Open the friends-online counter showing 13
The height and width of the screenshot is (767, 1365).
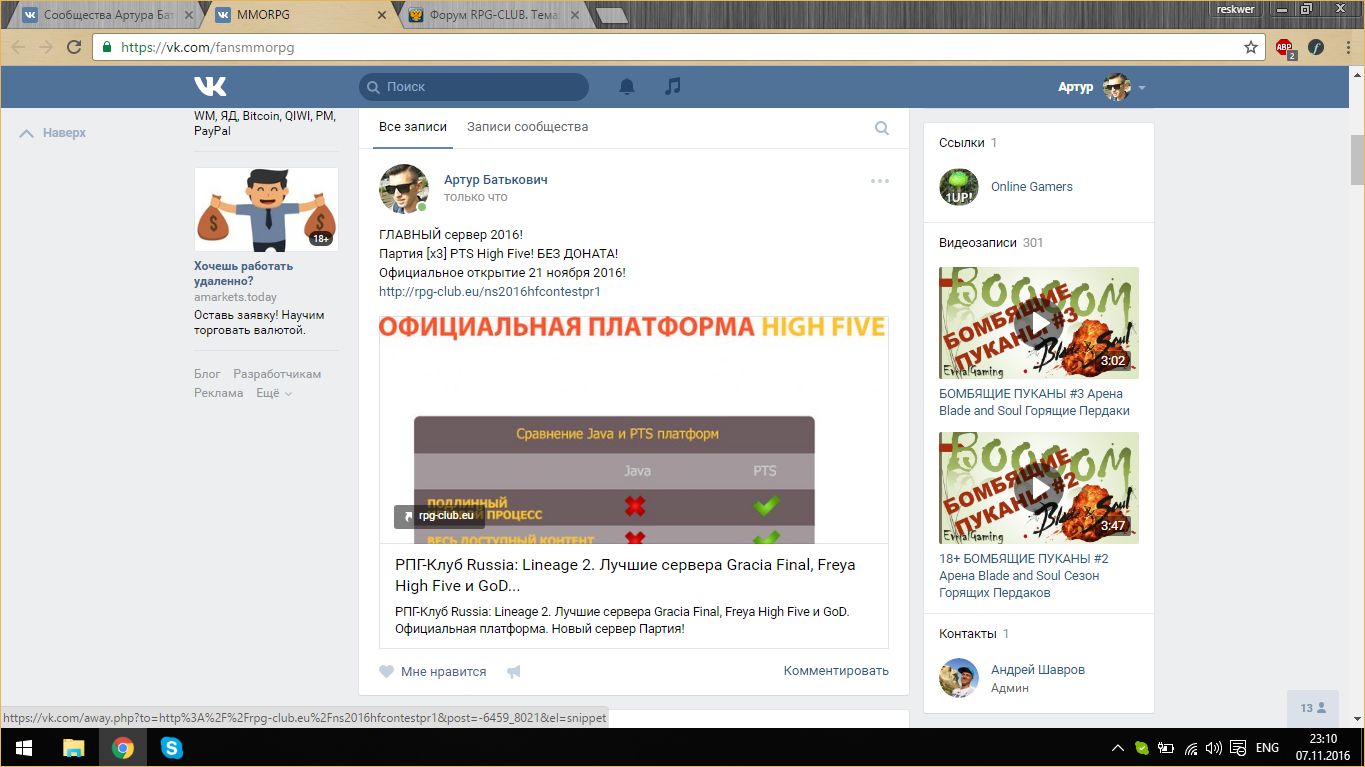[x=1313, y=708]
